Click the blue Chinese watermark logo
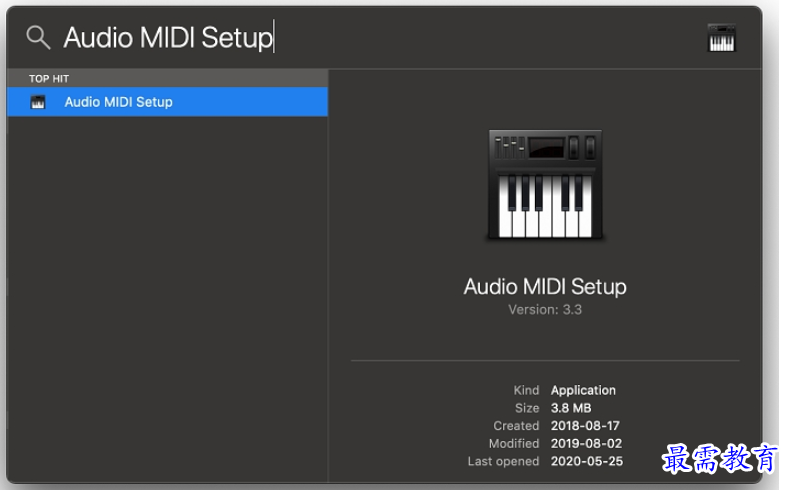The image size is (786, 490). point(719,458)
